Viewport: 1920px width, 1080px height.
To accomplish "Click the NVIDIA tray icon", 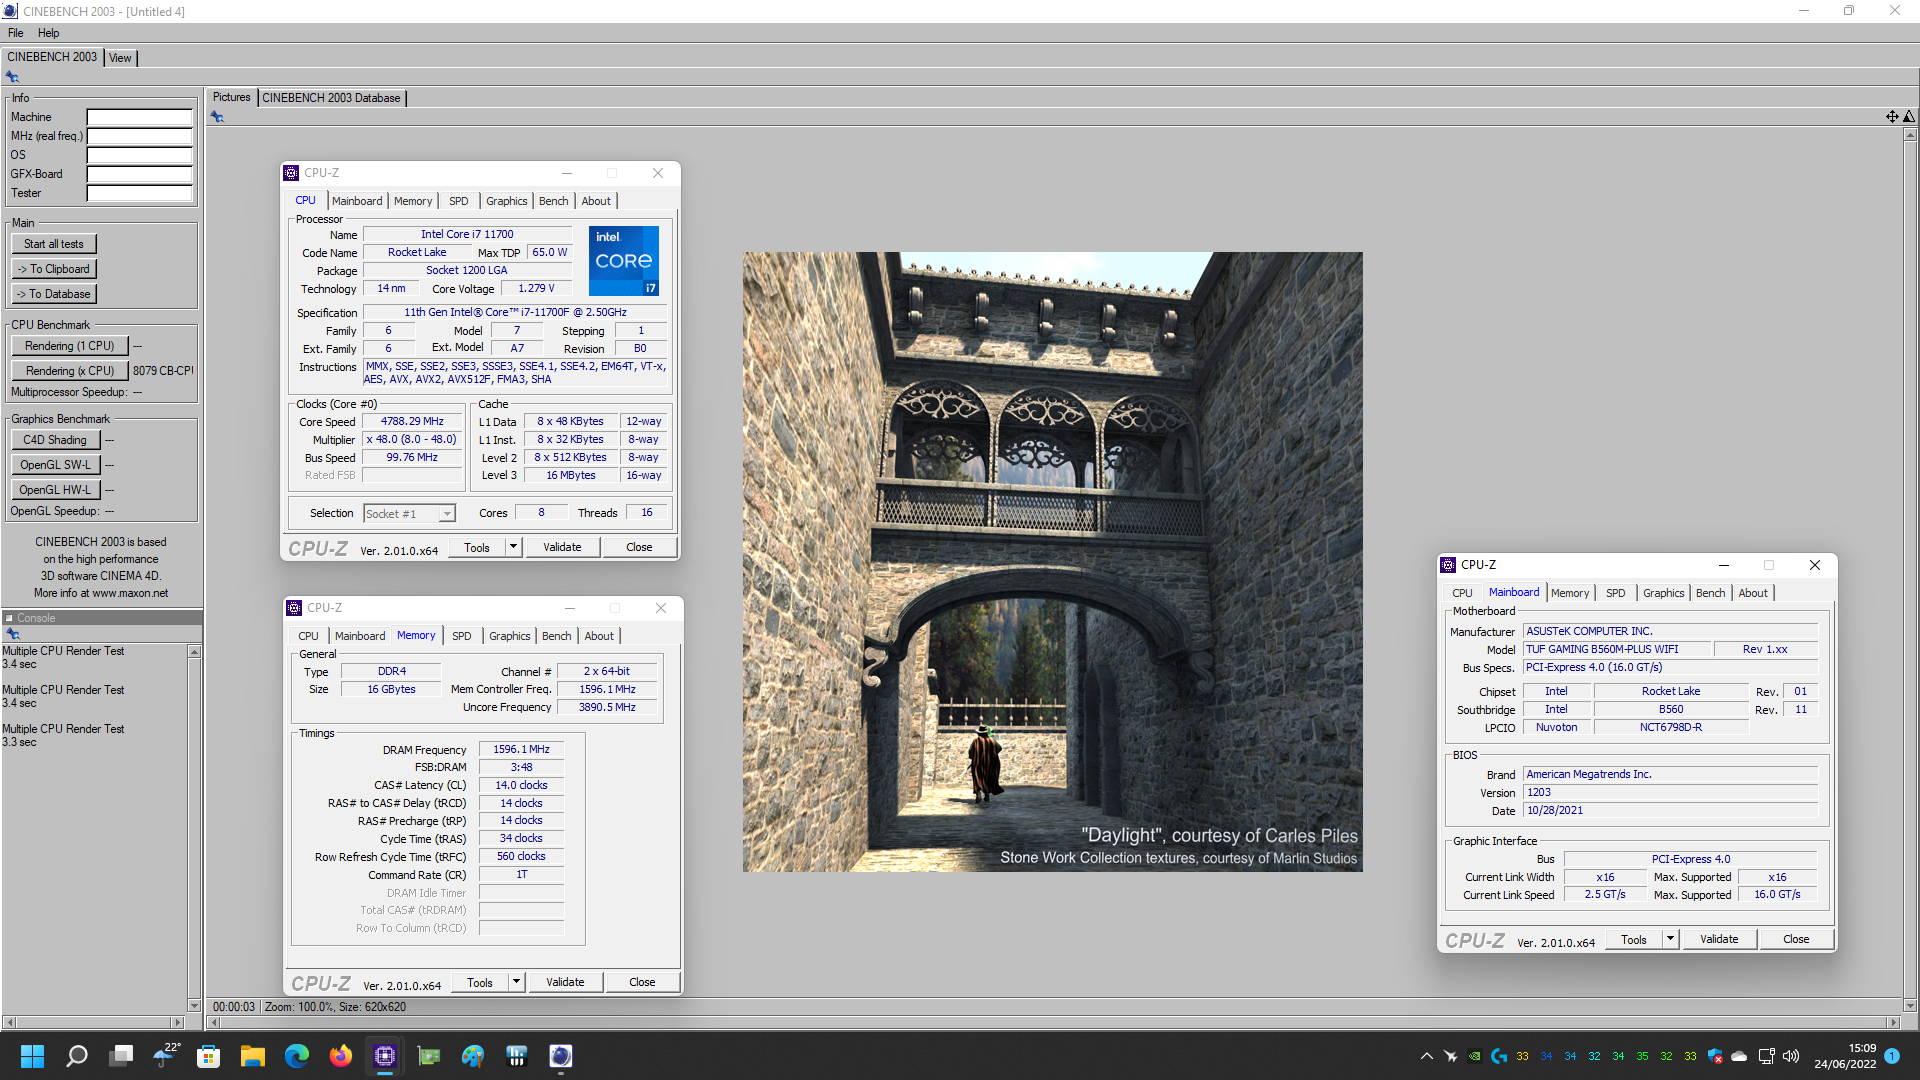I will tap(1474, 1056).
